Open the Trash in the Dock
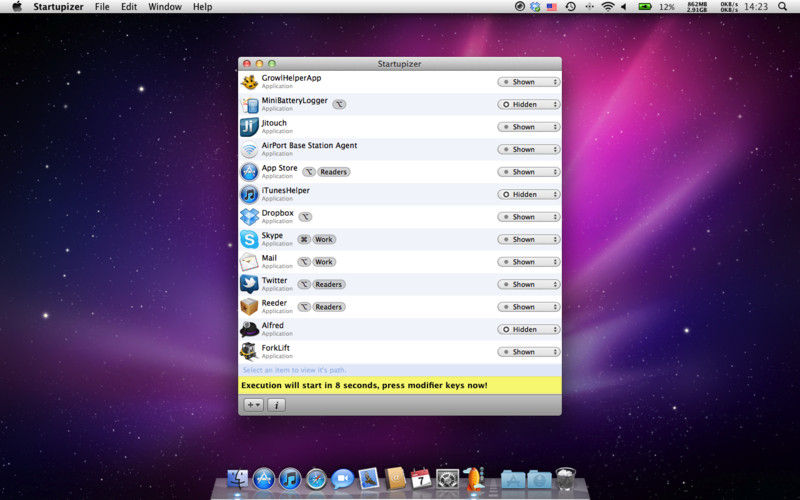Image resolution: width=800 pixels, height=500 pixels. (565, 479)
